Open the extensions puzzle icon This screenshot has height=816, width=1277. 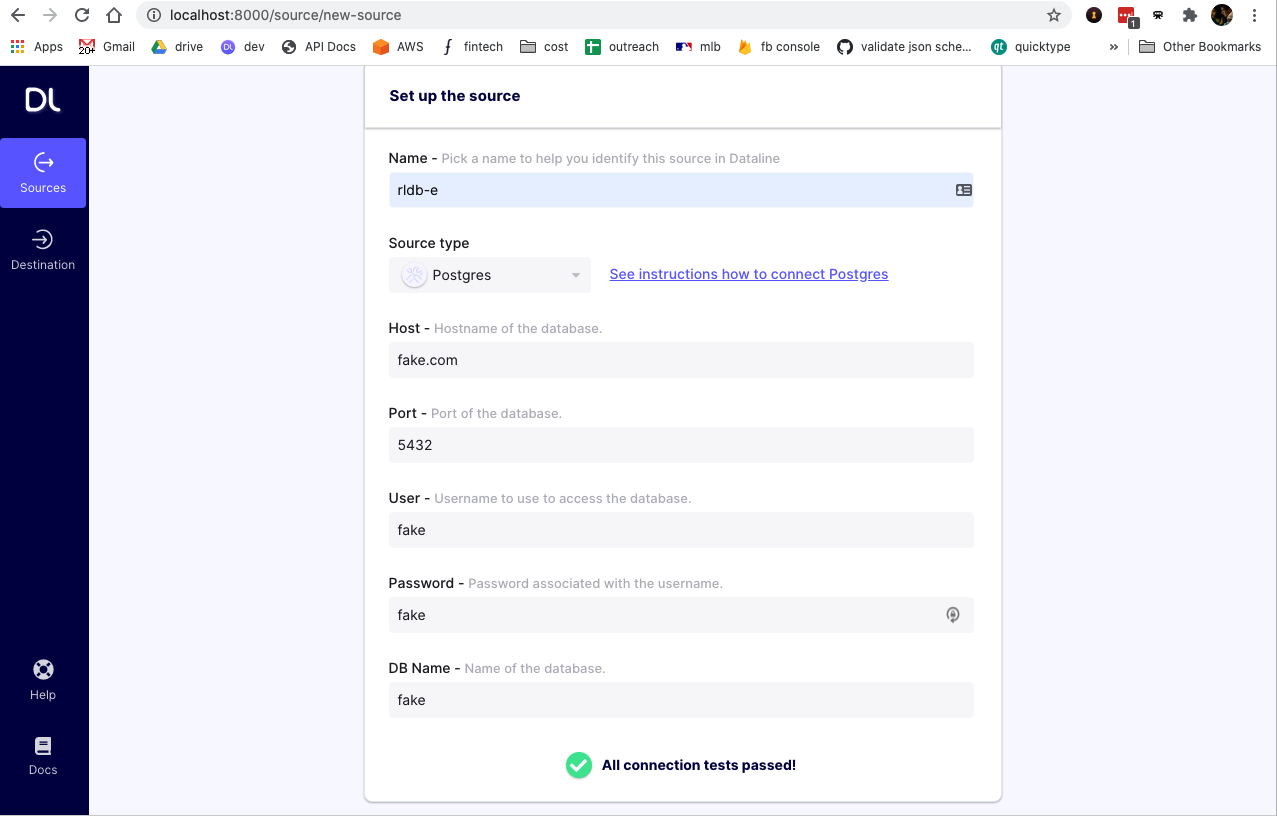(1189, 15)
